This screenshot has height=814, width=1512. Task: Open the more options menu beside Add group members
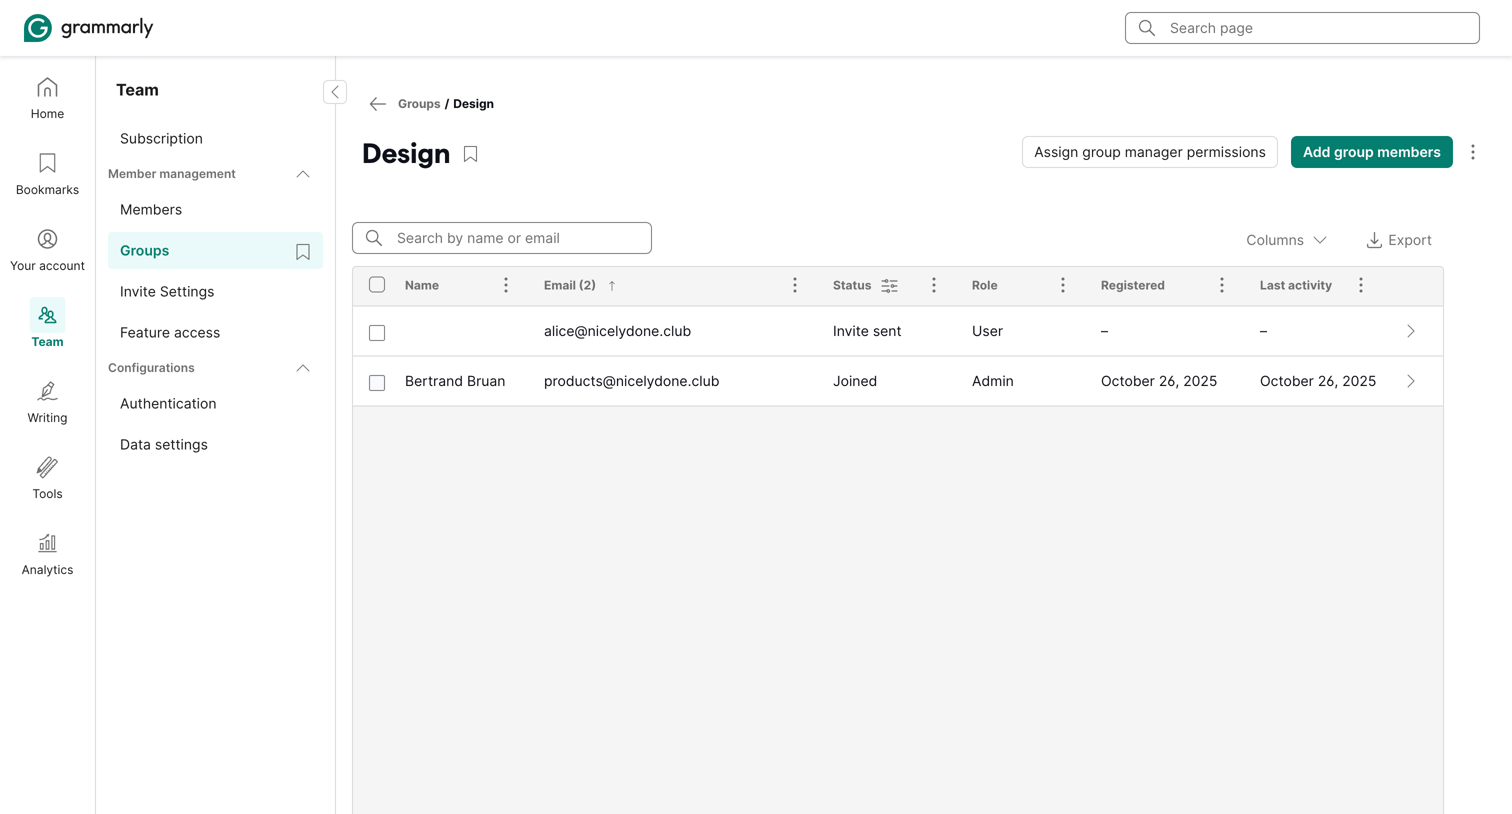[x=1473, y=152]
